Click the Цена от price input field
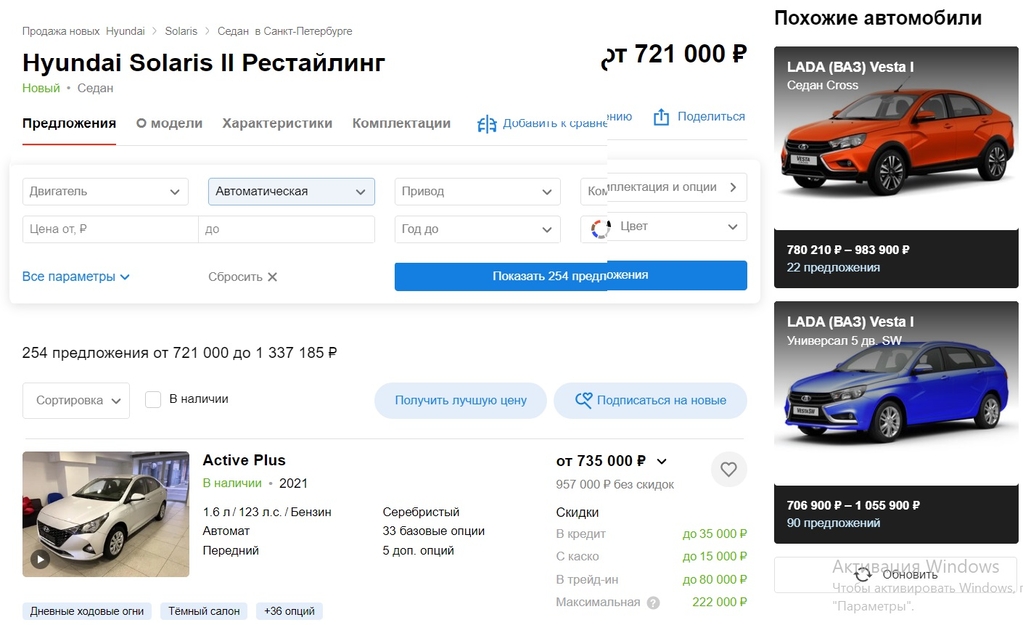Viewport: 1023px width, 625px height. 110,229
